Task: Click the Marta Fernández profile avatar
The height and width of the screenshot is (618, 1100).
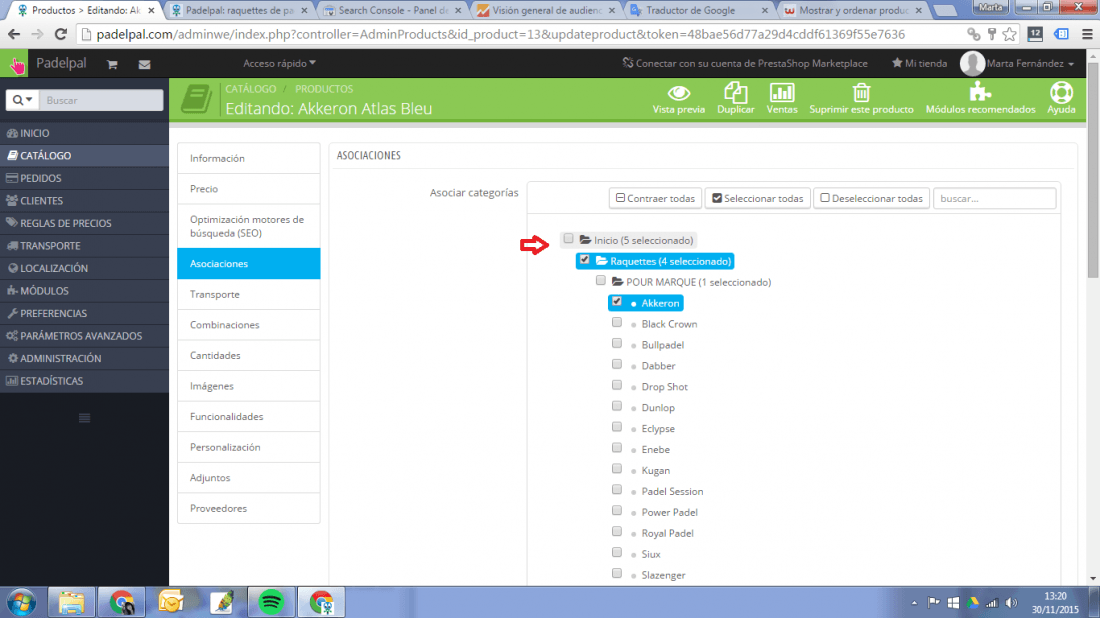Action: click(x=972, y=64)
